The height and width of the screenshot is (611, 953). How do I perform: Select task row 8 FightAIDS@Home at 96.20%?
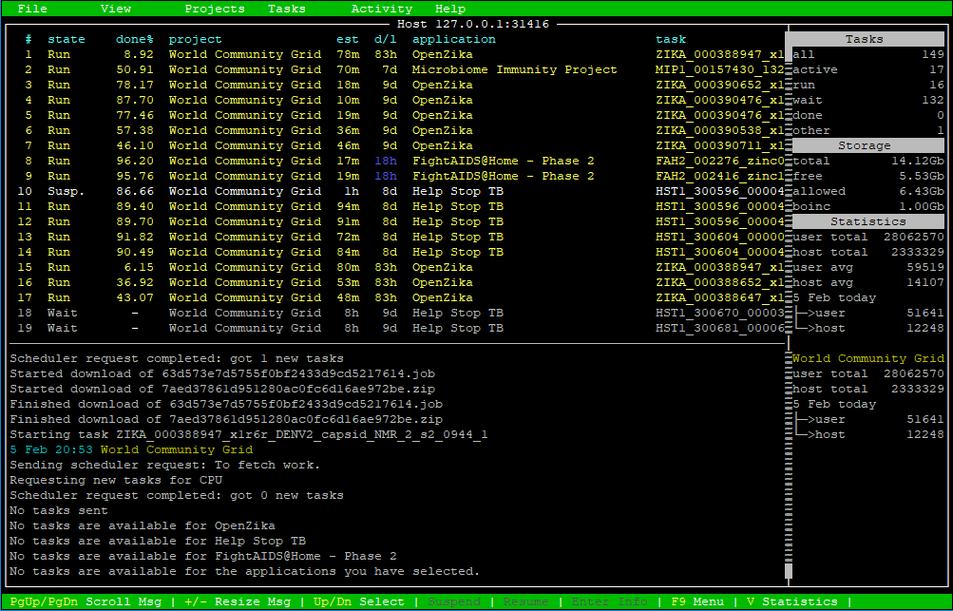point(400,161)
